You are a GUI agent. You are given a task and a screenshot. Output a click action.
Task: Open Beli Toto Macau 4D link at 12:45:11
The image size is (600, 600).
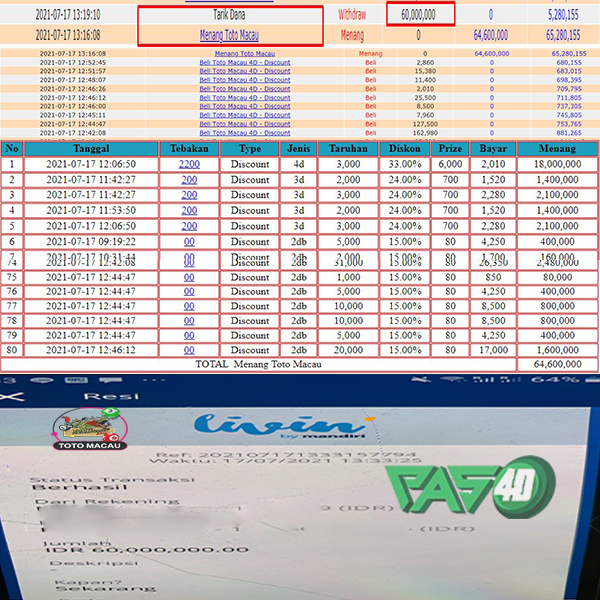click(x=245, y=115)
